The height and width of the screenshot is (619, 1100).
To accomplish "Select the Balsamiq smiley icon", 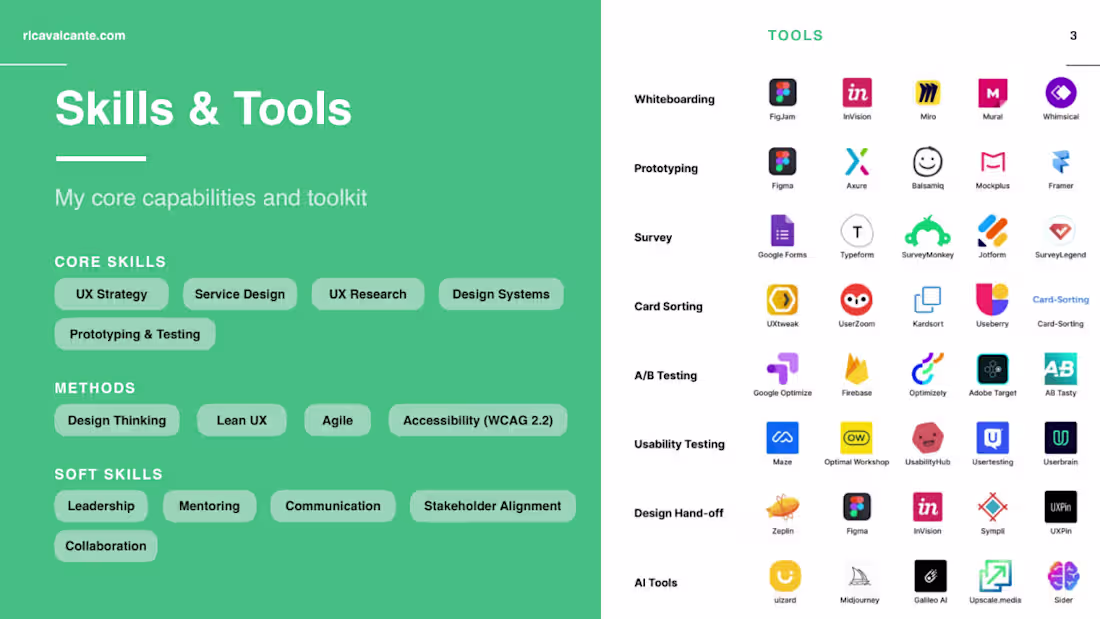I will pos(927,161).
